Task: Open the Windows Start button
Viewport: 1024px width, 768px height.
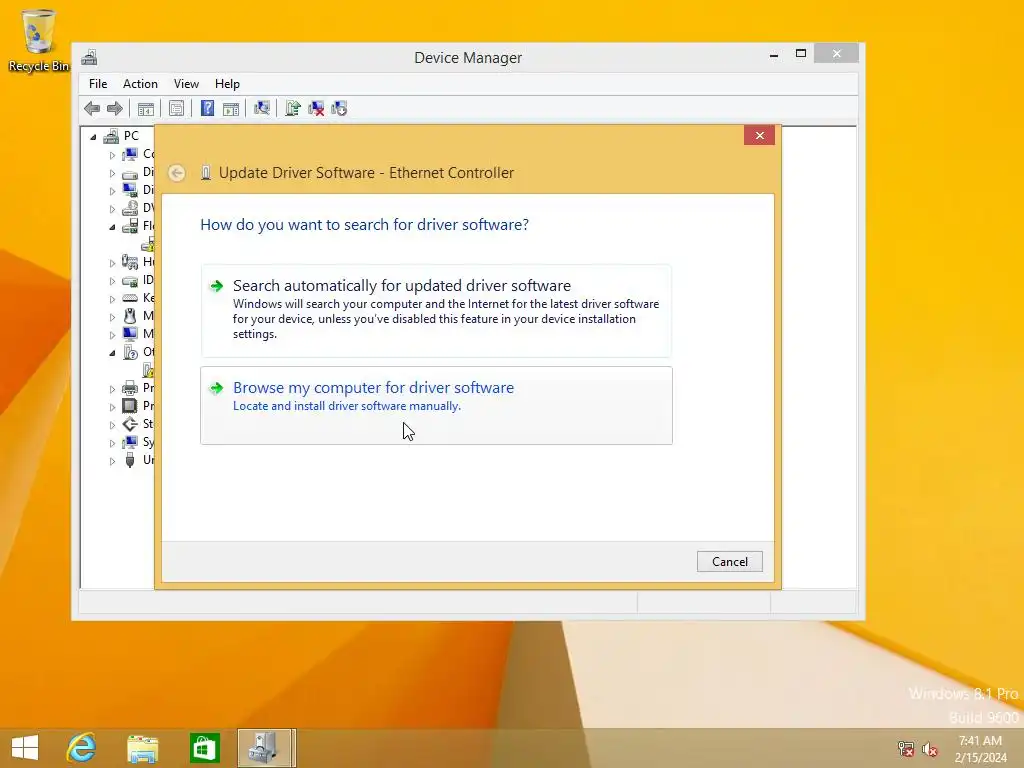Action: pos(25,748)
